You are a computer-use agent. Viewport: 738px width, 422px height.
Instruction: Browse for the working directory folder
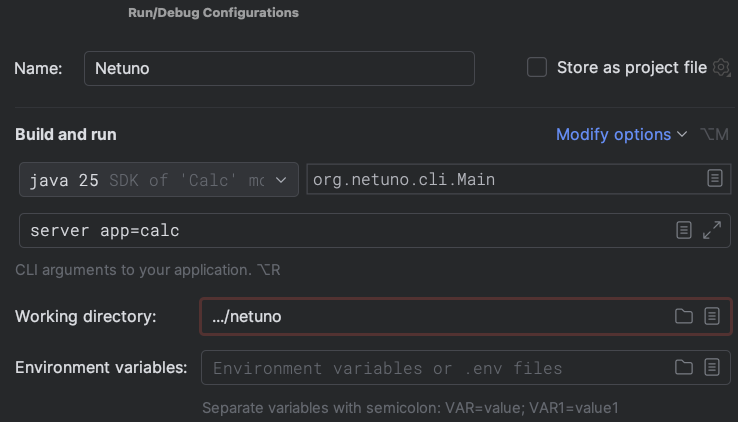[x=684, y=316]
